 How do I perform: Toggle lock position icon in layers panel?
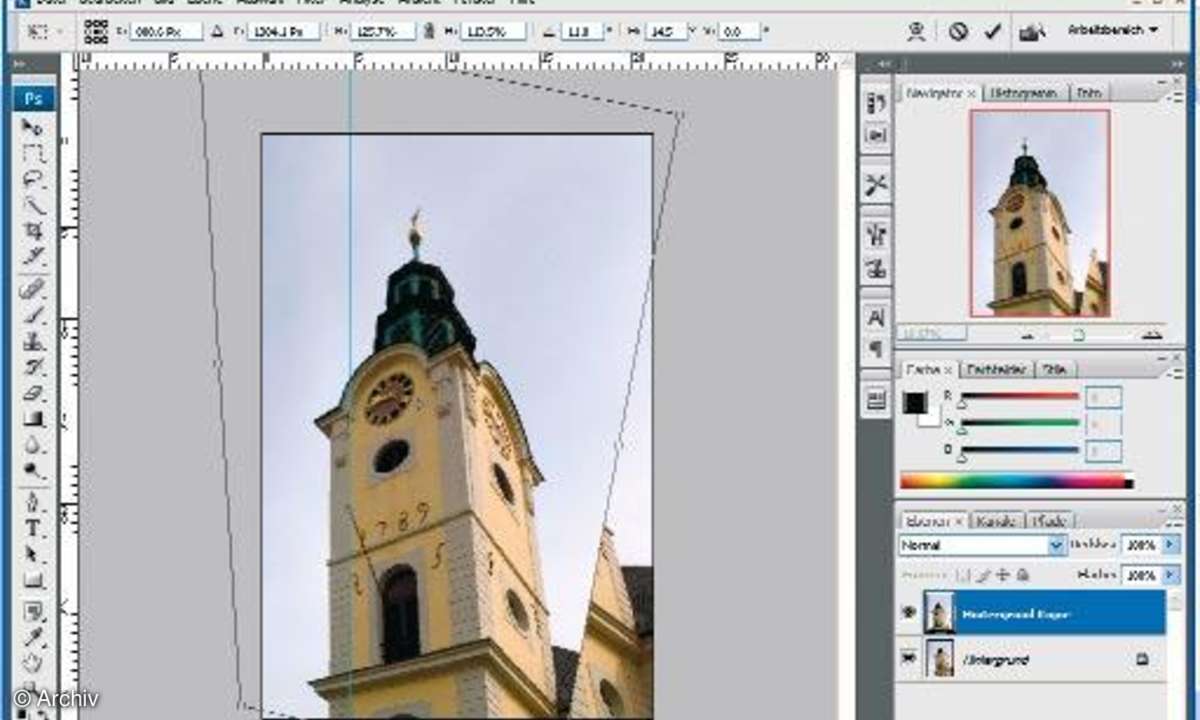(1003, 576)
